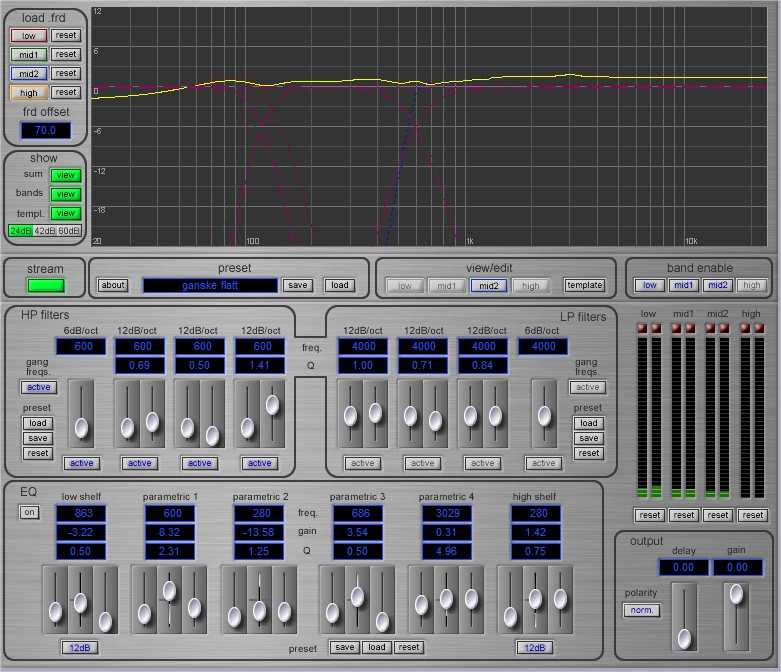Toggle the HP filters gang freqs active button
Viewport: 781px width, 672px height.
click(x=38, y=387)
